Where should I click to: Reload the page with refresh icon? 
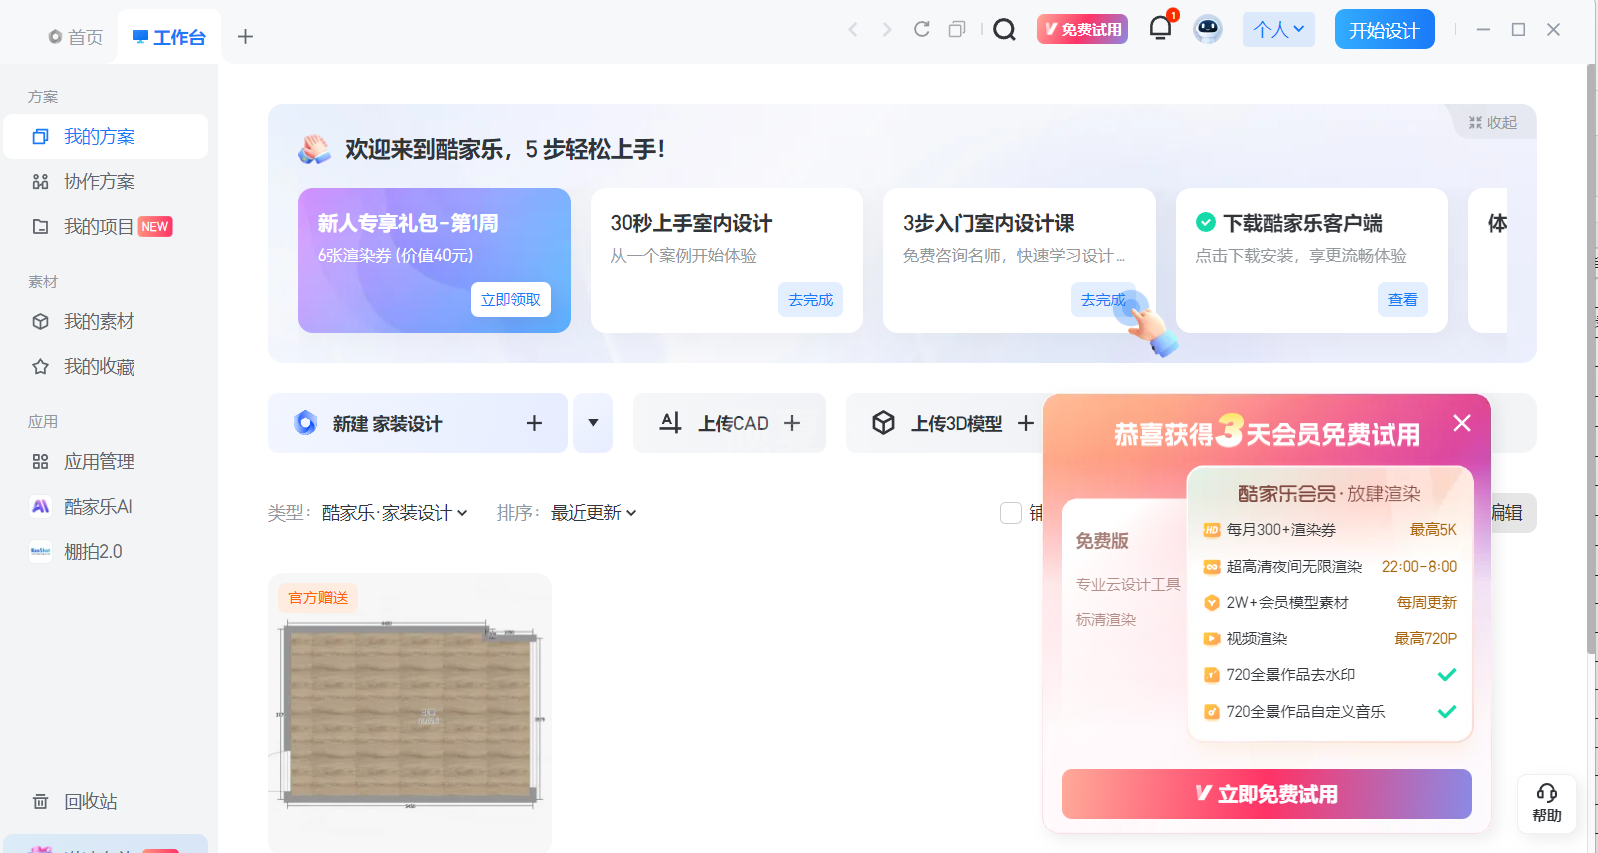pyautogui.click(x=922, y=29)
